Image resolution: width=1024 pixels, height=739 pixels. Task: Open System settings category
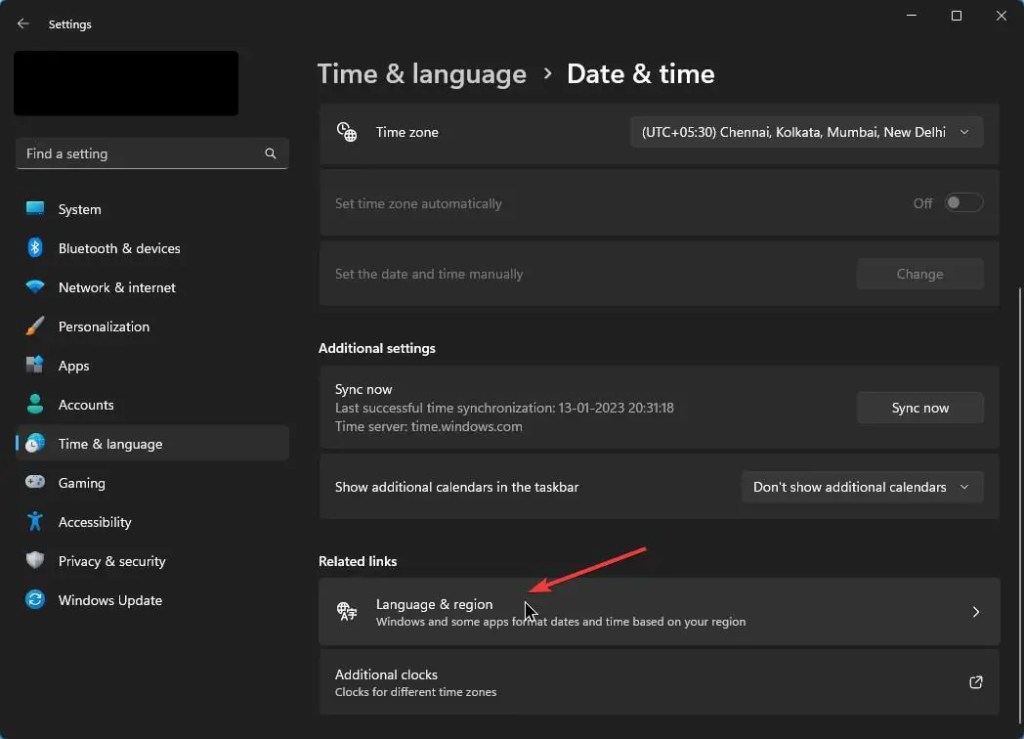[152, 209]
